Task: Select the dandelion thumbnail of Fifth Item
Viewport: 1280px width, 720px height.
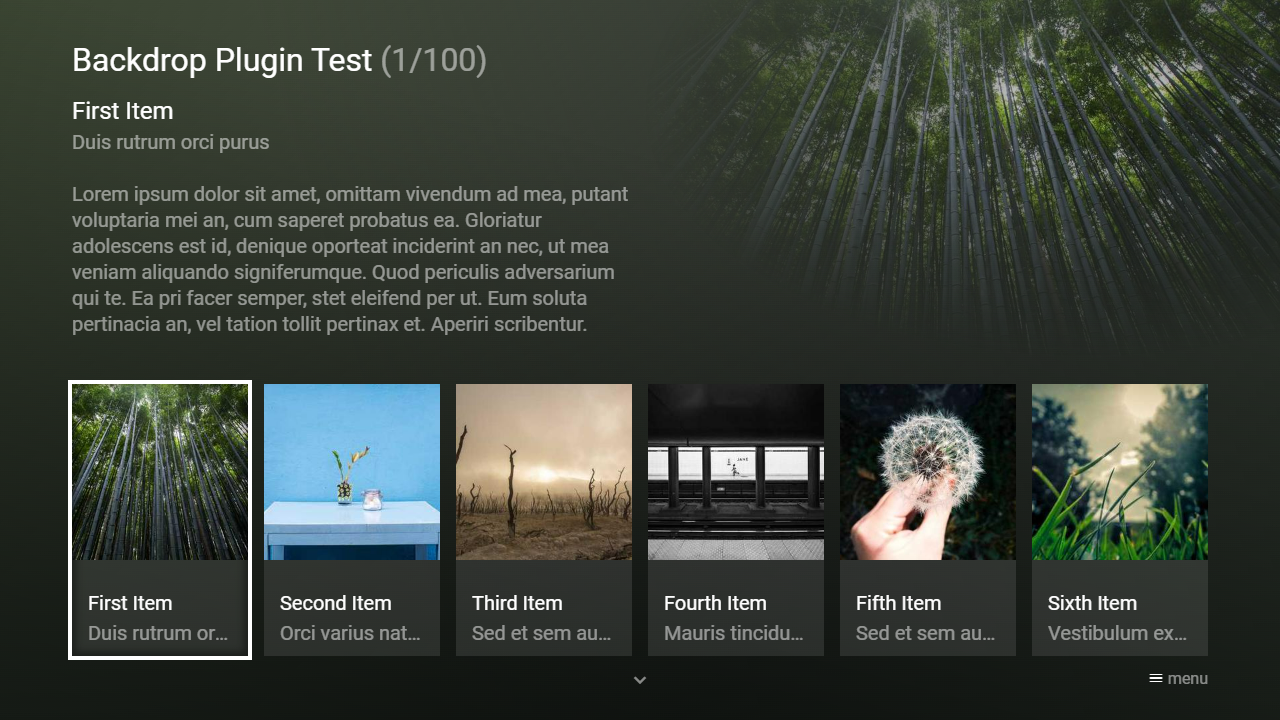Action: click(928, 472)
